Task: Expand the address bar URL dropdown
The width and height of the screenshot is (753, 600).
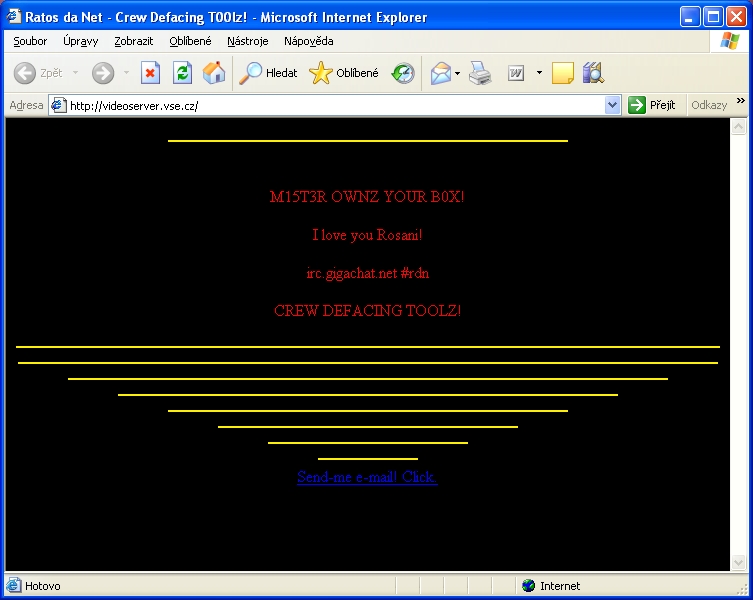Action: pos(613,105)
